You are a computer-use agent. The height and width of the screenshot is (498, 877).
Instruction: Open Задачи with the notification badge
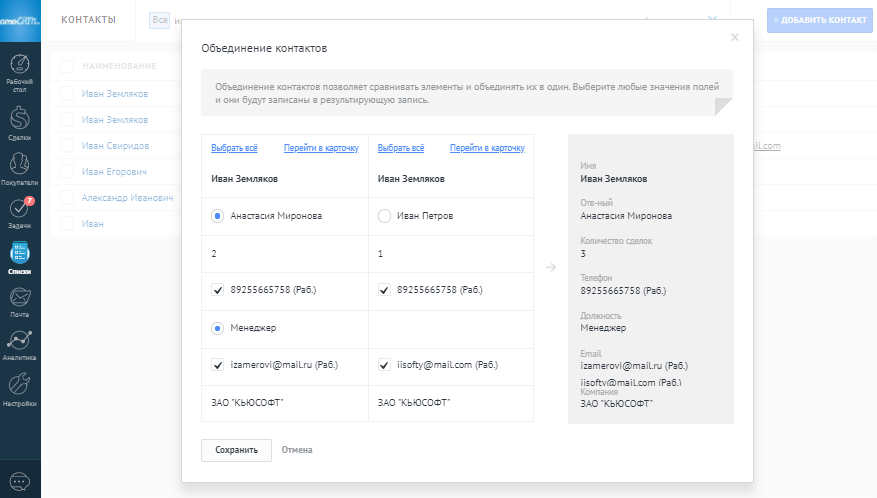20,211
